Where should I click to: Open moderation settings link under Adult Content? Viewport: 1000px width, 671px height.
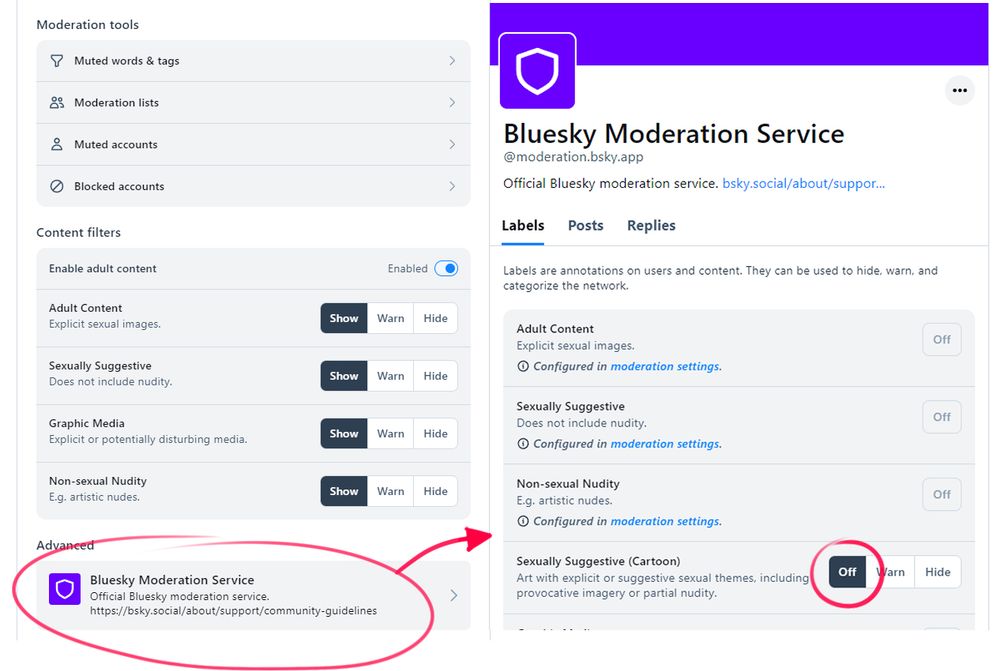point(665,366)
